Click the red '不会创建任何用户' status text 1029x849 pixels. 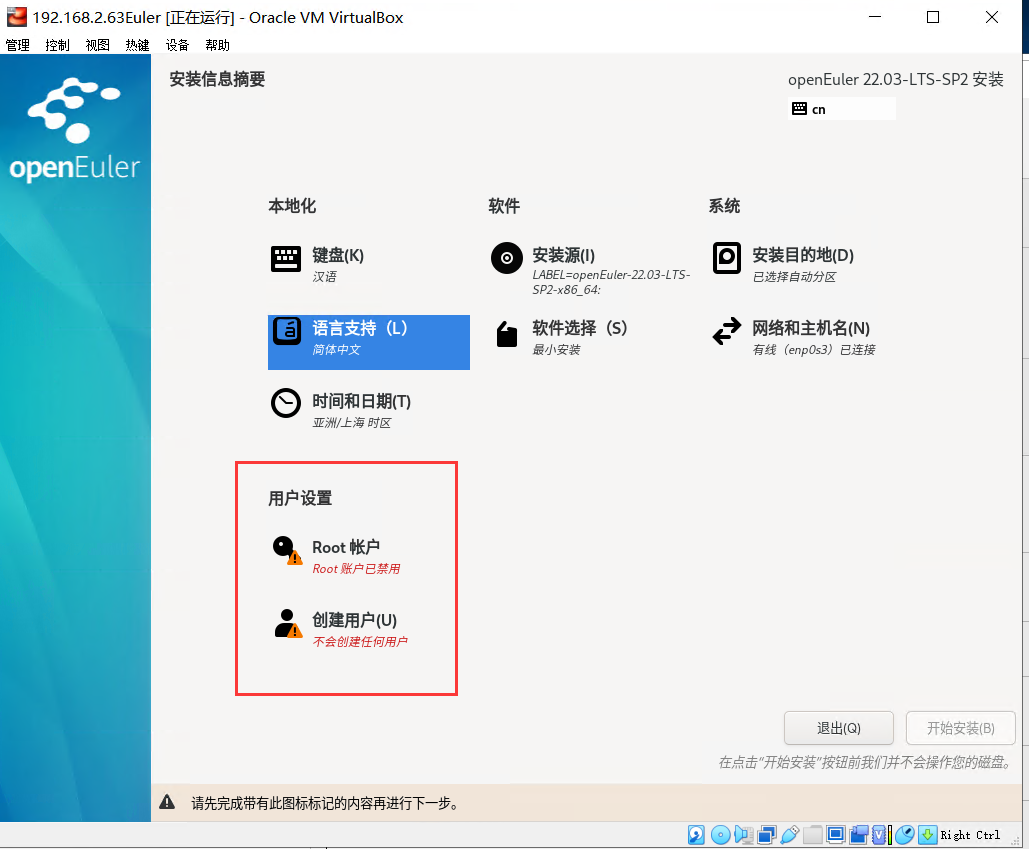pyautogui.click(x=360, y=642)
